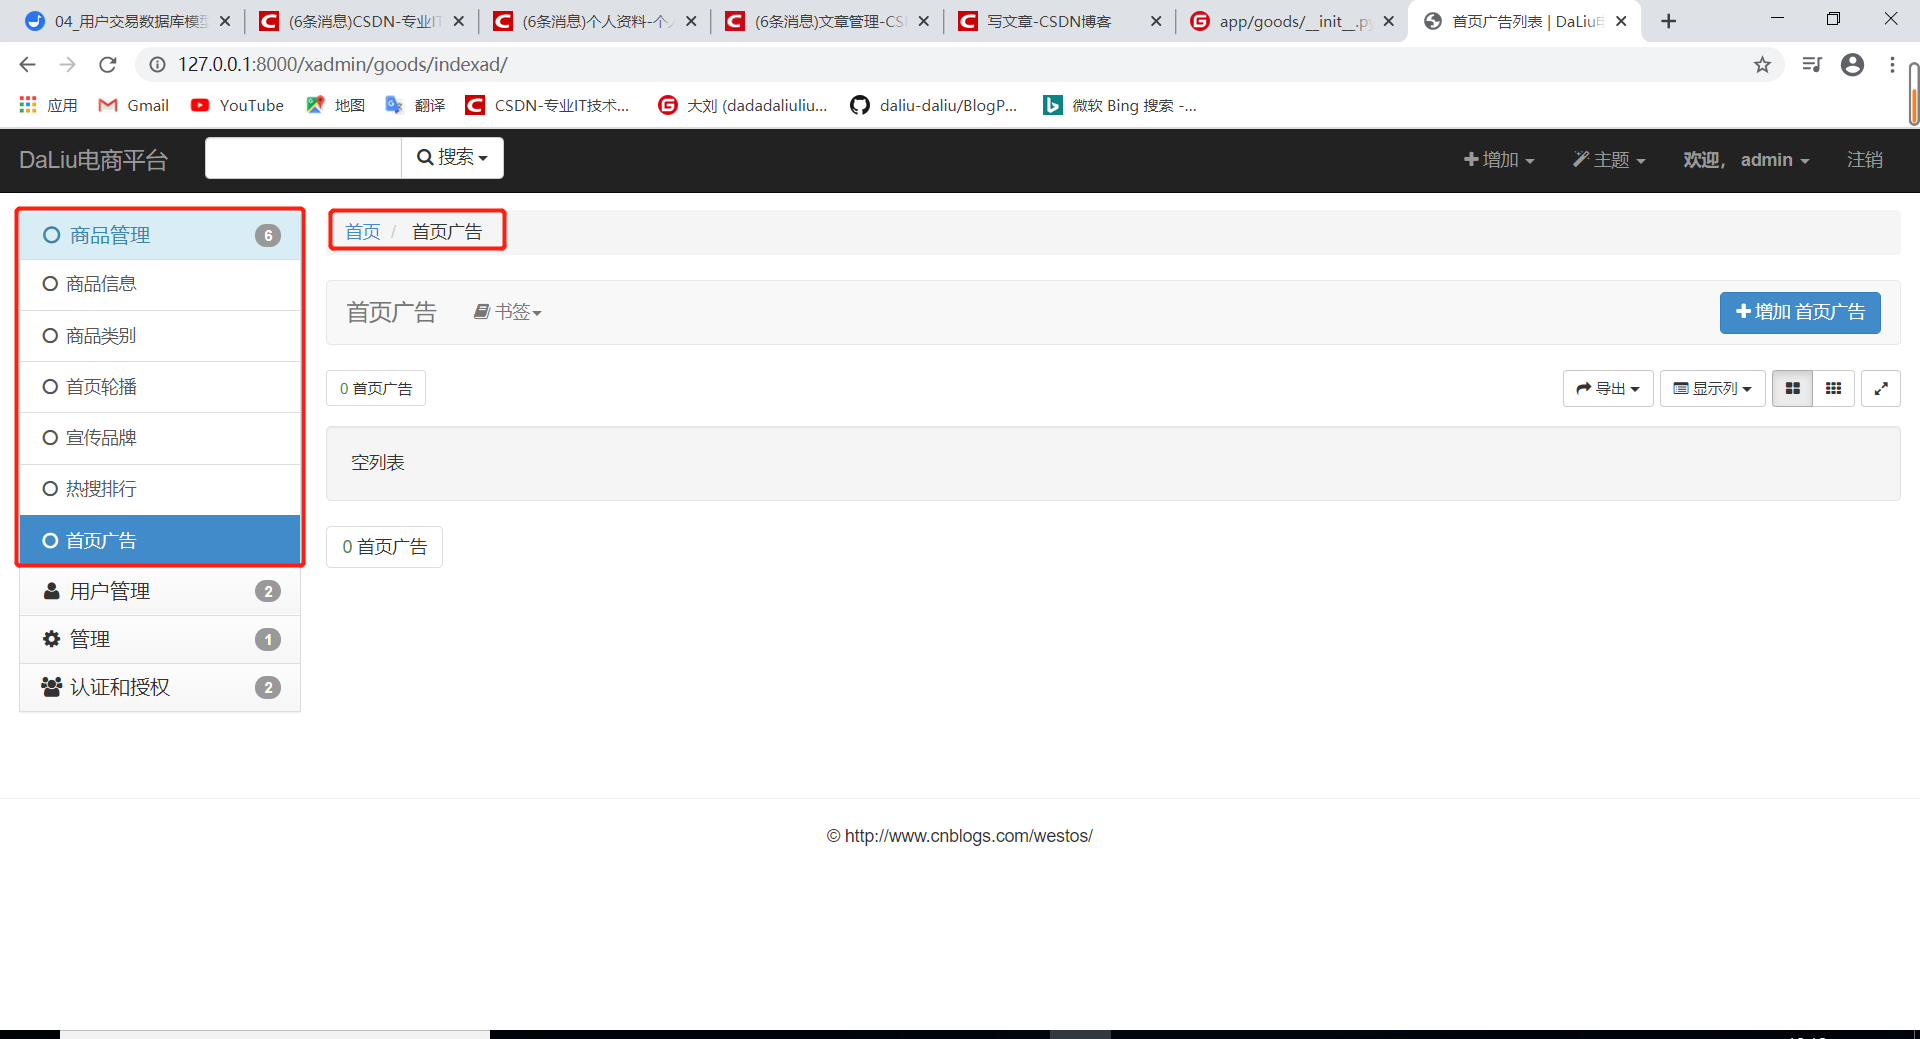Open YouTube bookmark
The width and height of the screenshot is (1920, 1039).
(x=237, y=105)
